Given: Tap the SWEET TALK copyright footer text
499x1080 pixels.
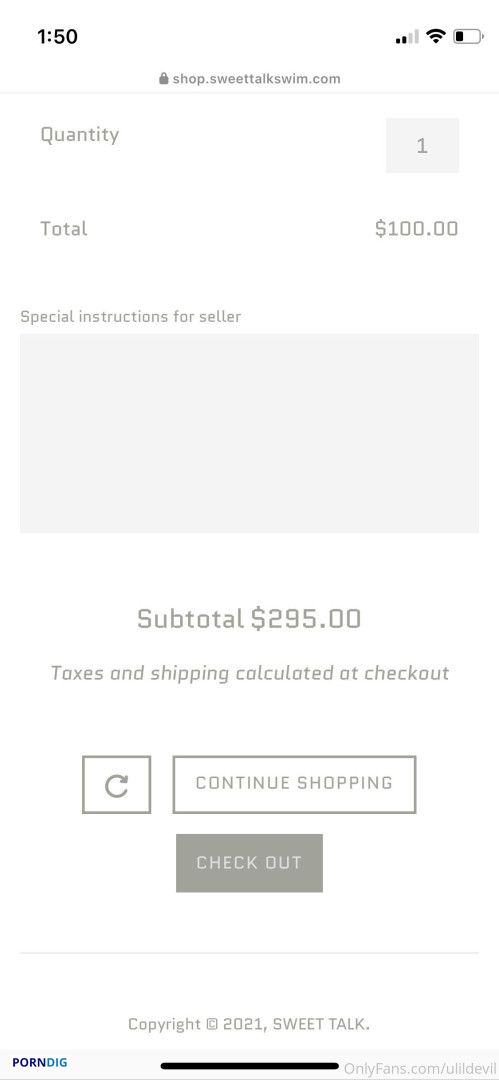Looking at the screenshot, I should 249,1024.
